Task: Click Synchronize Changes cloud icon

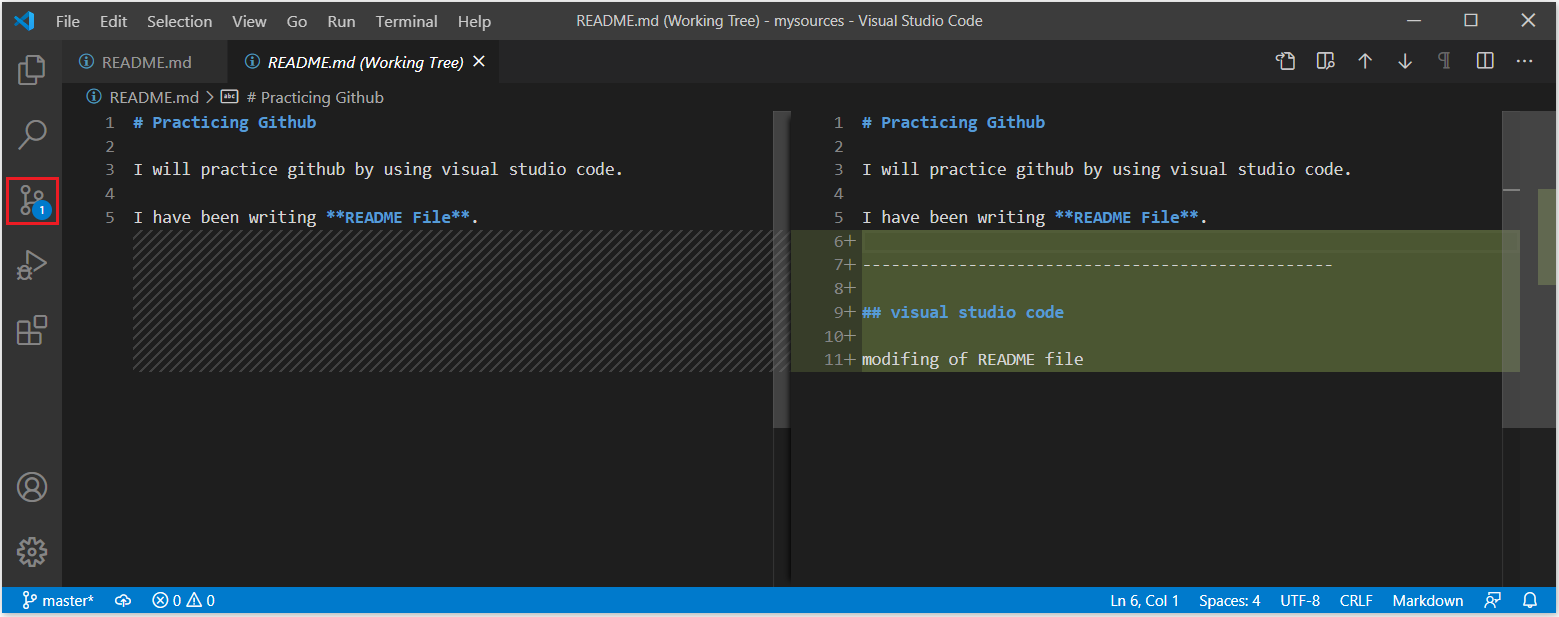Action: [123, 600]
